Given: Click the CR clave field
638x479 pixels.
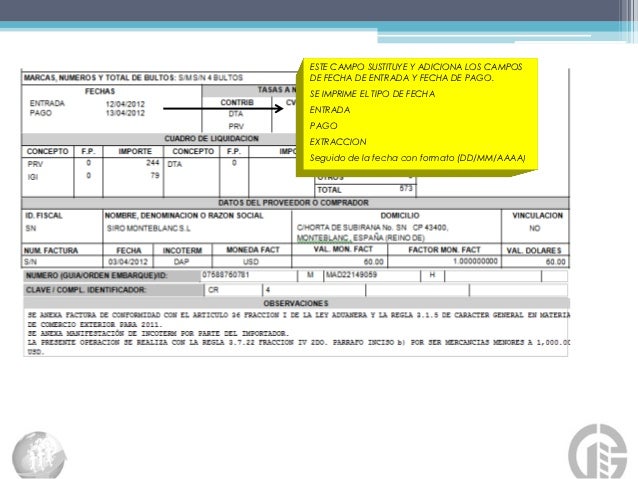Looking at the screenshot, I should tap(233, 290).
